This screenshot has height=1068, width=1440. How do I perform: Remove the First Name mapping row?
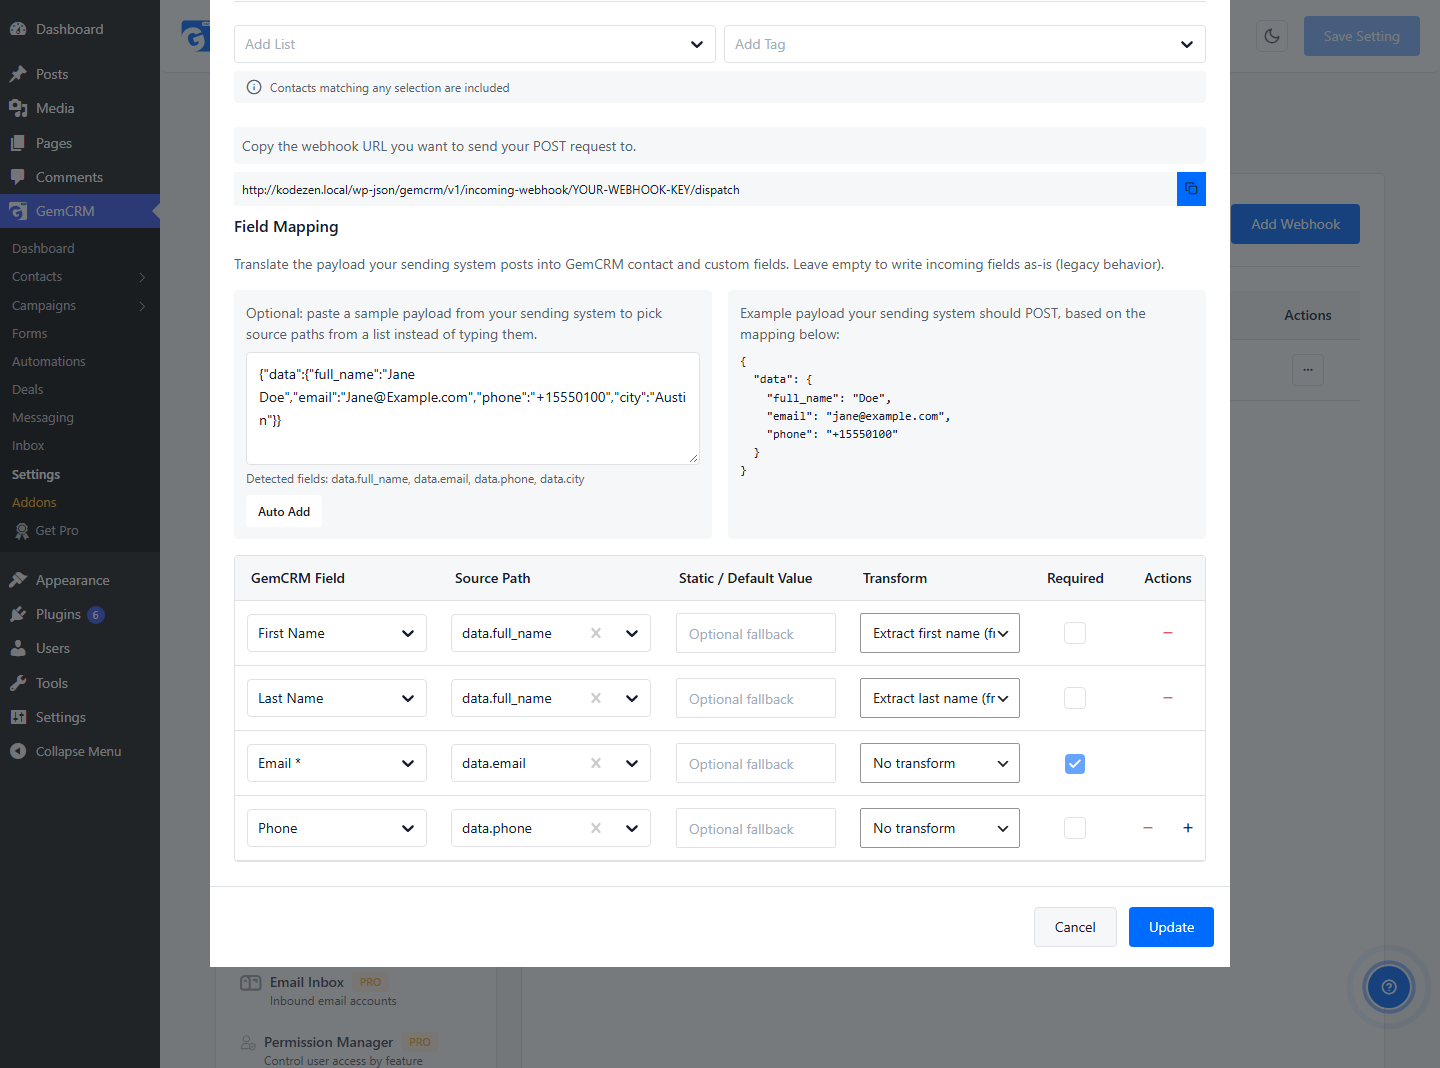(1167, 633)
